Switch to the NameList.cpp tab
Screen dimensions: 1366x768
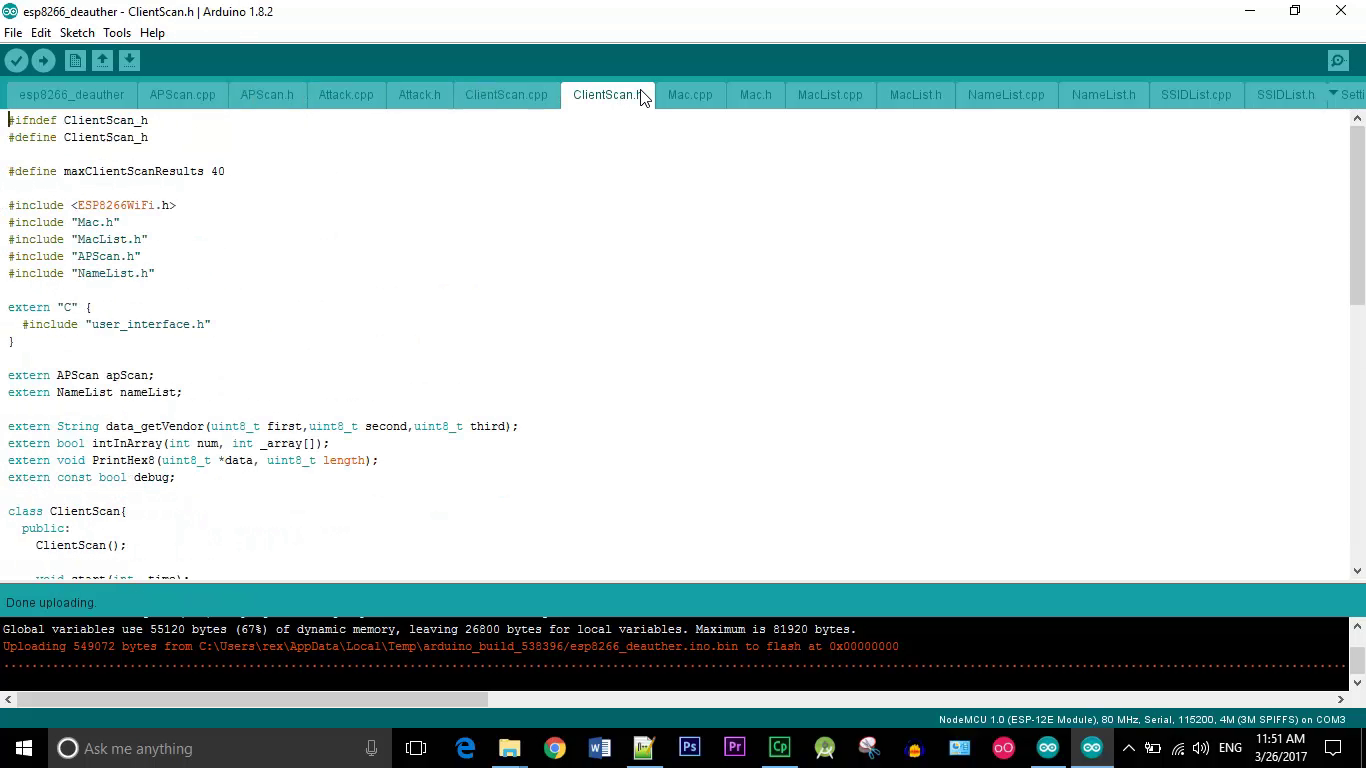point(1006,95)
